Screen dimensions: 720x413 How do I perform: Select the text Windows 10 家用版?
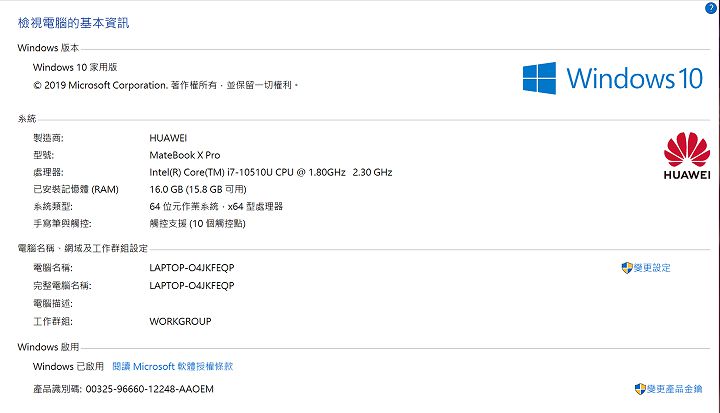75,67
